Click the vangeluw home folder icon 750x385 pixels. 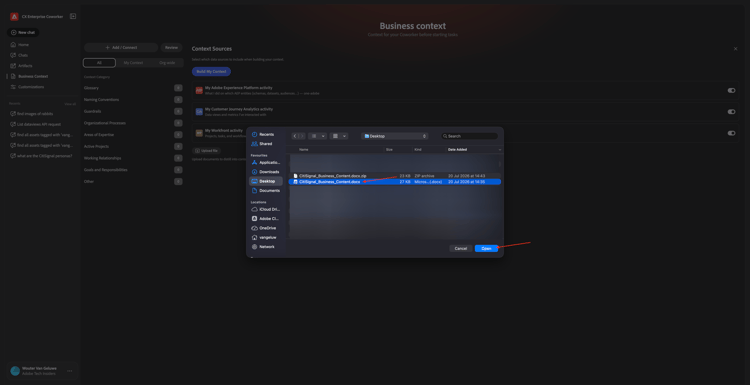[x=254, y=237]
